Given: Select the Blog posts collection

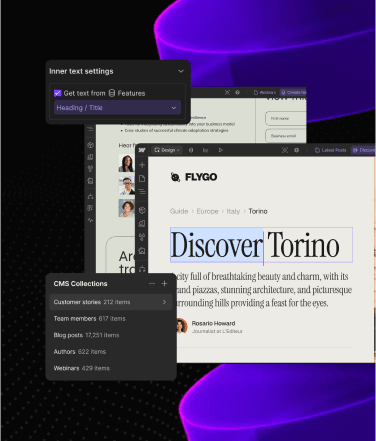Looking at the screenshot, I should (86, 335).
